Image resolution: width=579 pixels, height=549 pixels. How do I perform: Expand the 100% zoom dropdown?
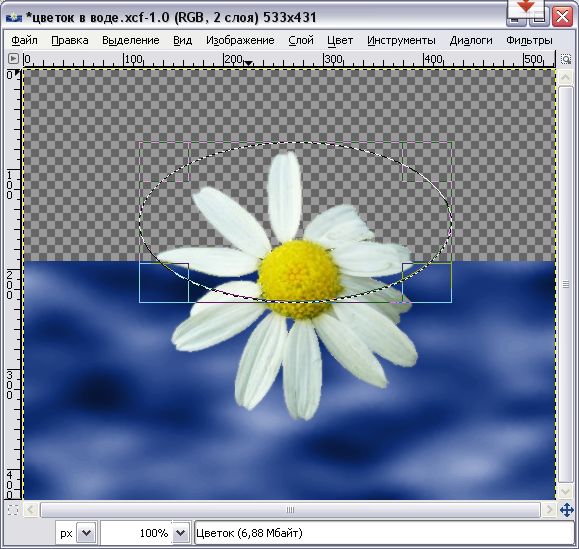click(x=181, y=533)
